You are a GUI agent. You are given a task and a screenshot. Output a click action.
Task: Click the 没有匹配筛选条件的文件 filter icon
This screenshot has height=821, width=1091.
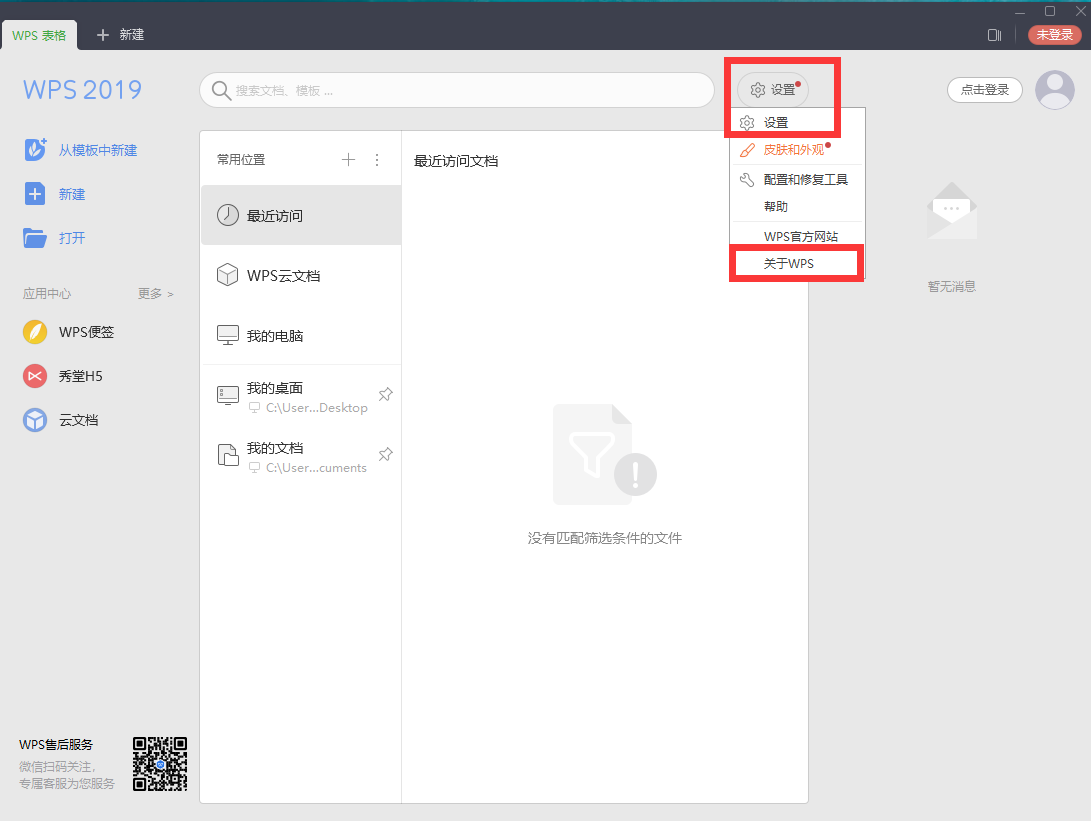tap(605, 454)
